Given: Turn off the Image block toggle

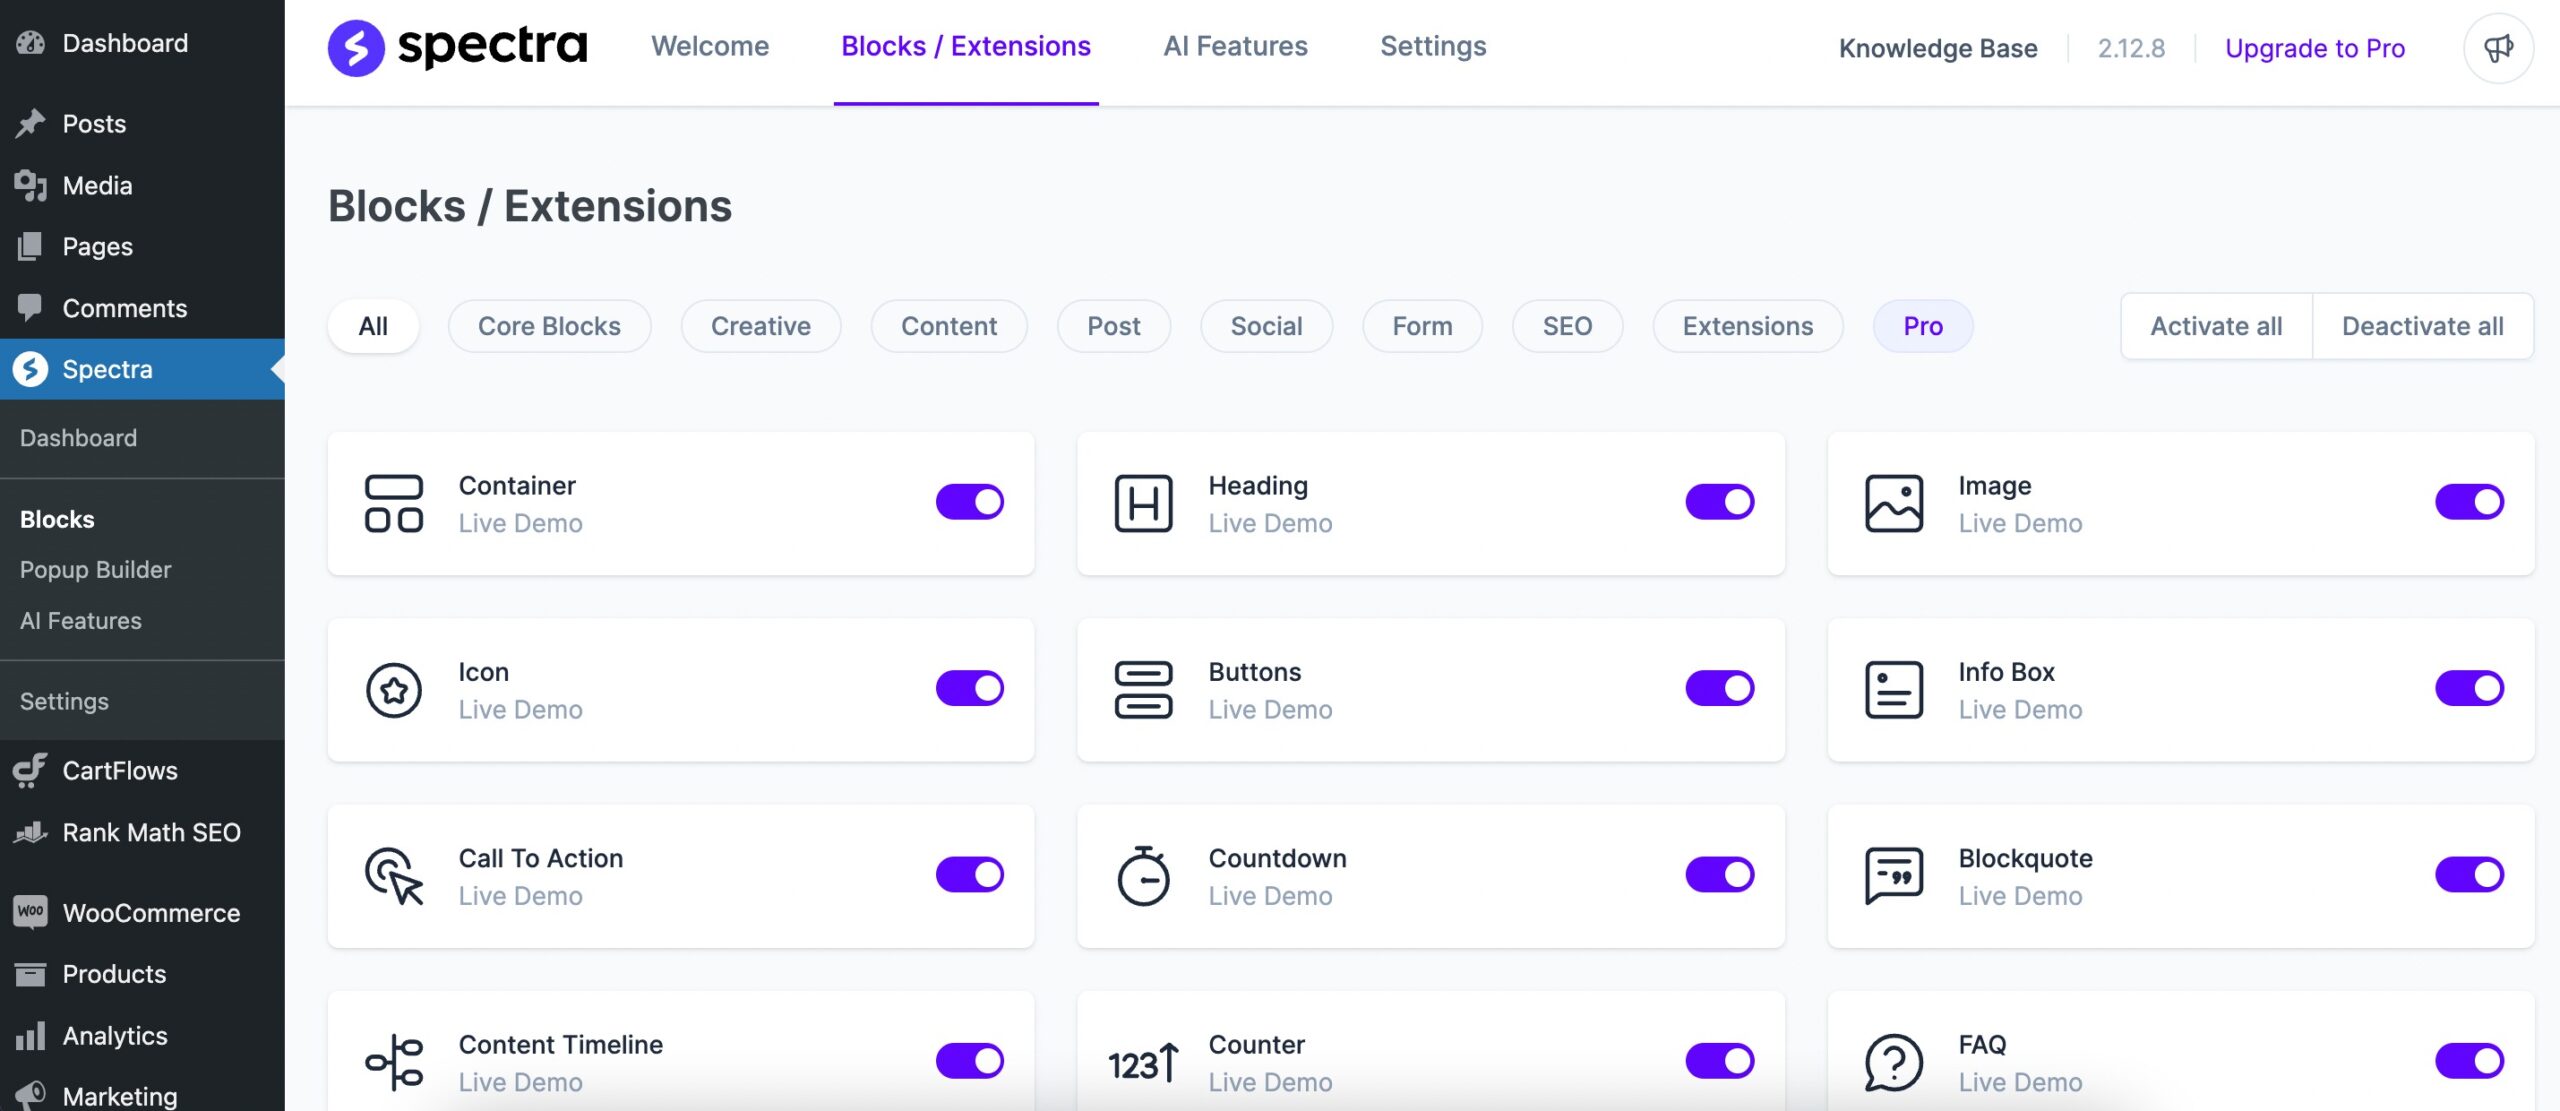Looking at the screenshot, I should click(2469, 502).
